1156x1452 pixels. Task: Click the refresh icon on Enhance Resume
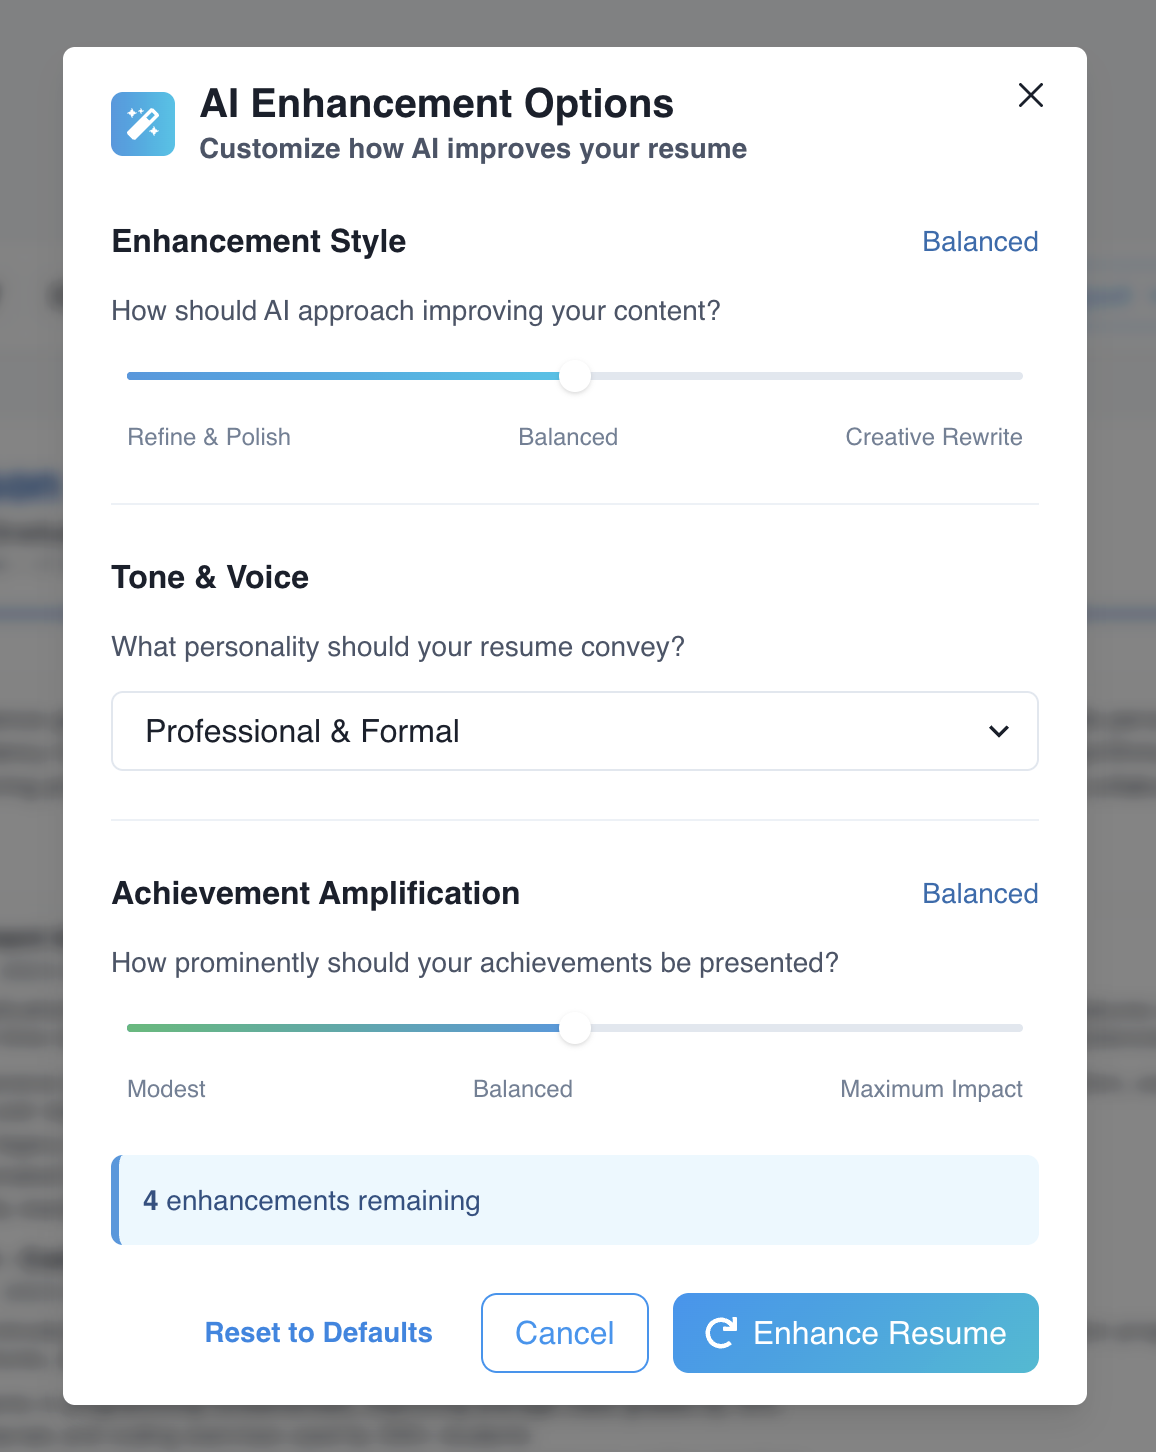721,1333
